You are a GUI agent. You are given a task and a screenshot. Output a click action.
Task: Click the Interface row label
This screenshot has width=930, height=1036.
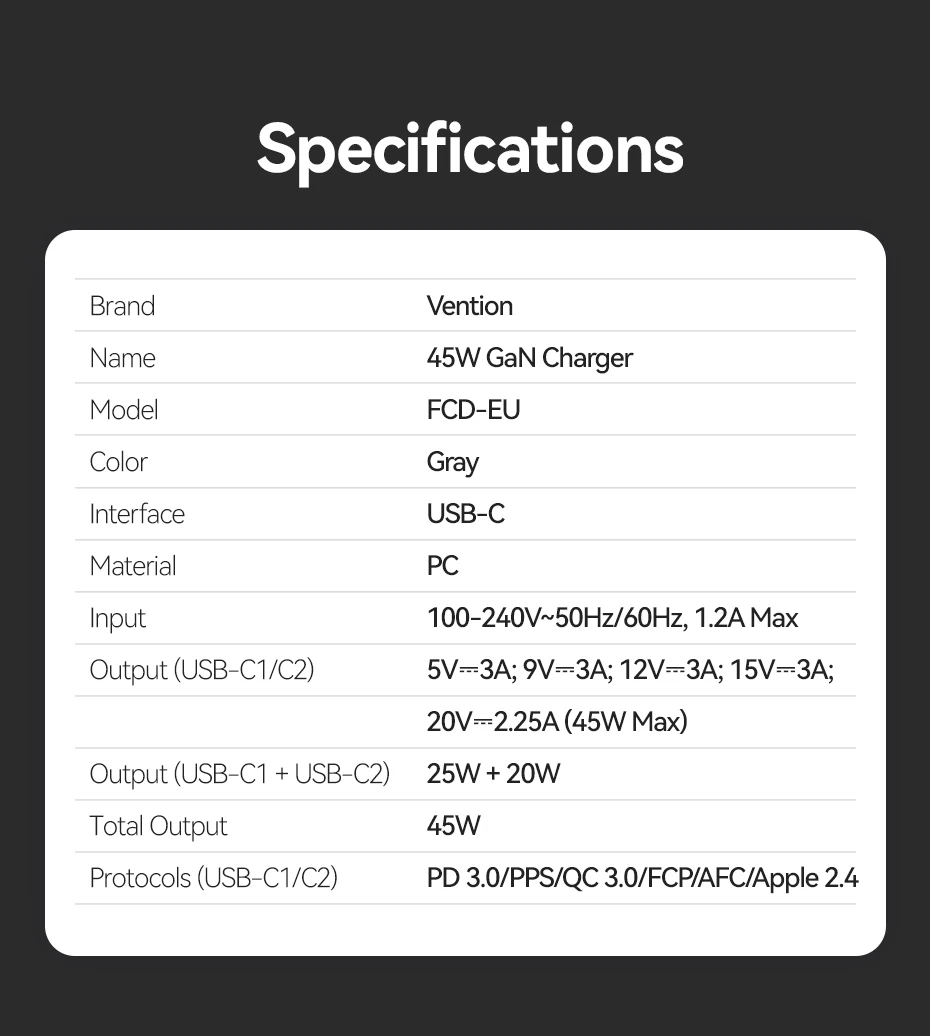(x=137, y=514)
